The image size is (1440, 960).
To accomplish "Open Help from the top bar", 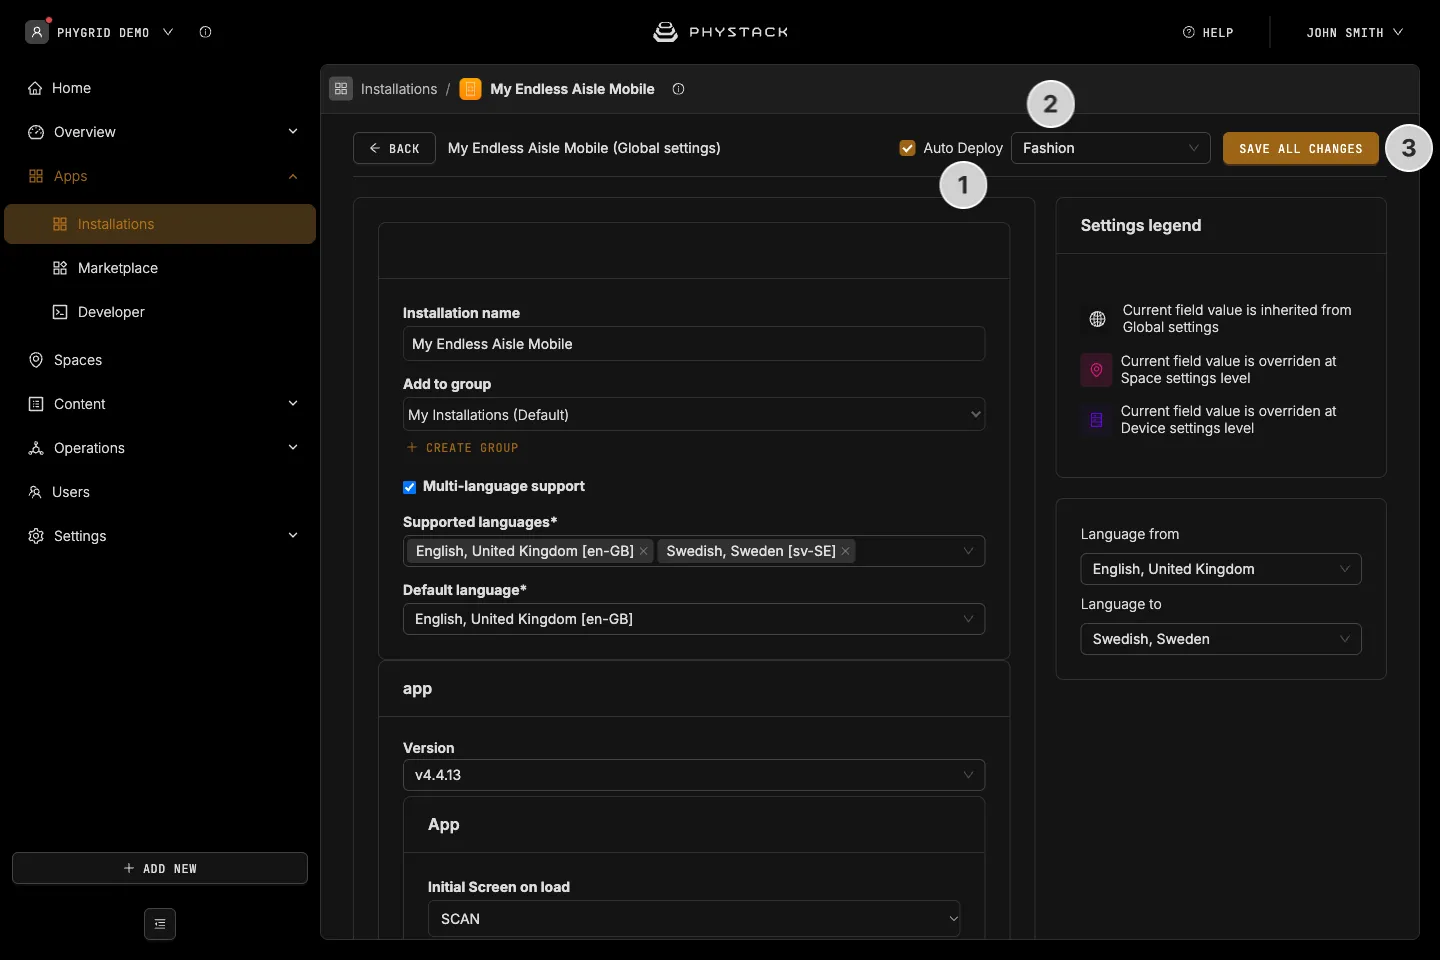I will tap(1208, 32).
